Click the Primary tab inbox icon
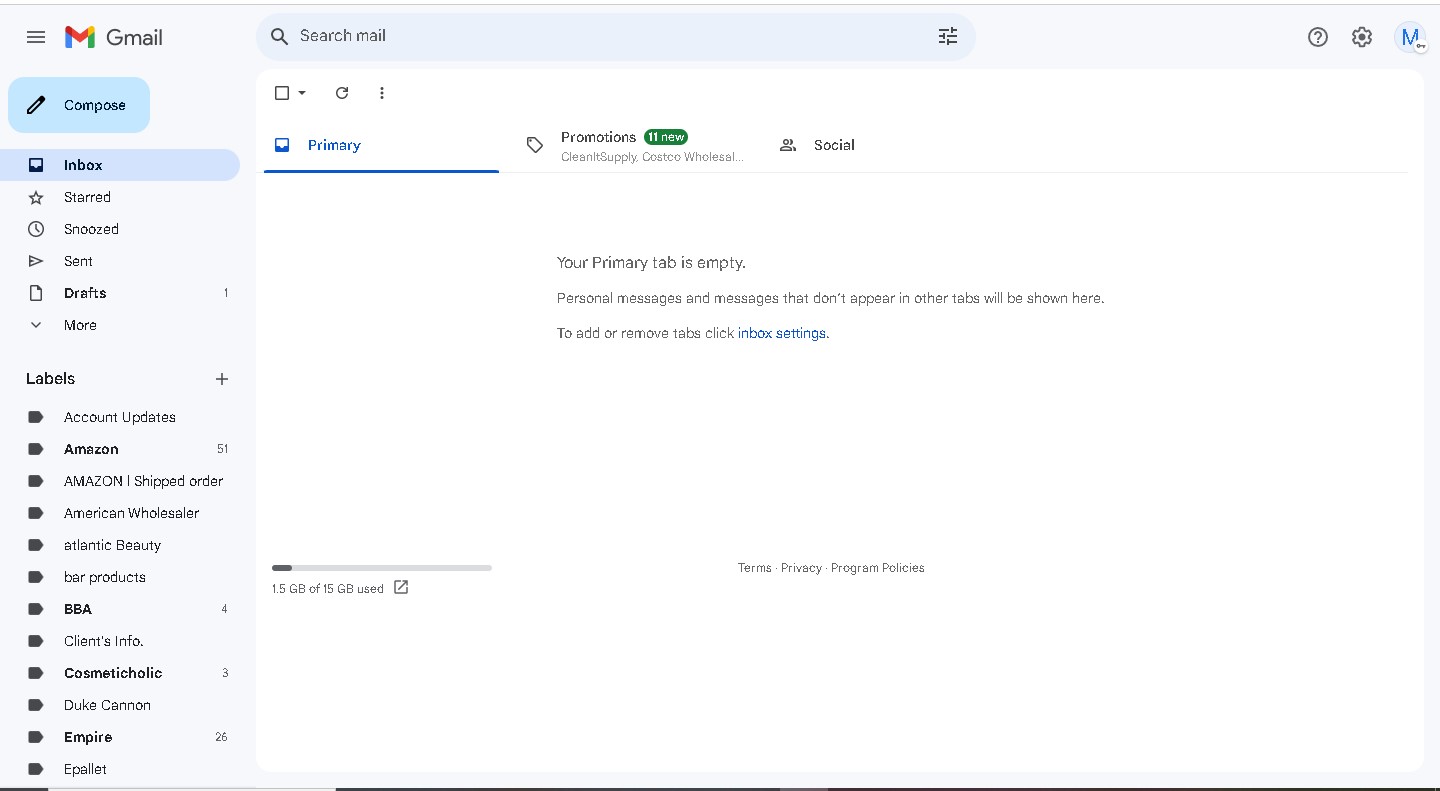This screenshot has height=791, width=1440. 282,145
